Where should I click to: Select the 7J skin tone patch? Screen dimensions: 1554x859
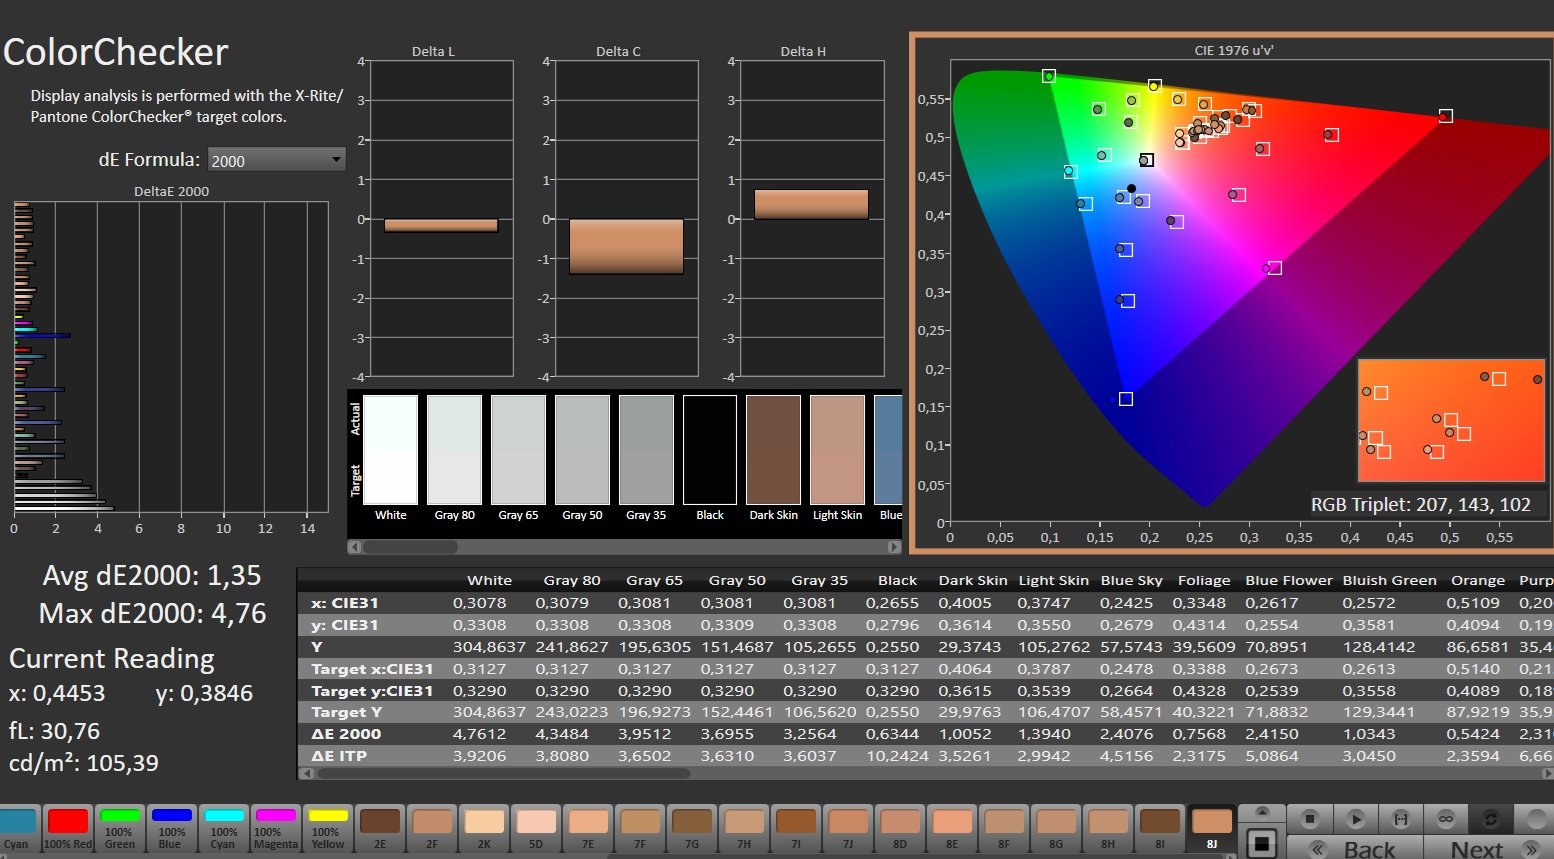[848, 827]
